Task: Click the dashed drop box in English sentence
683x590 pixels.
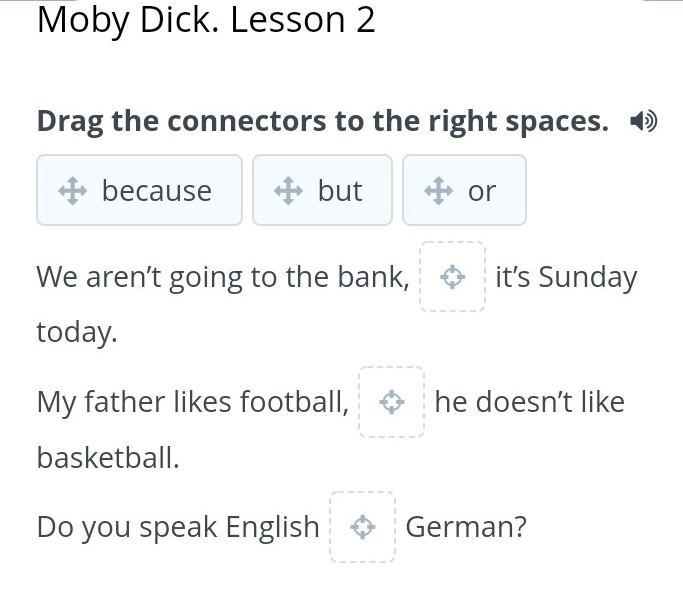Action: pyautogui.click(x=362, y=527)
